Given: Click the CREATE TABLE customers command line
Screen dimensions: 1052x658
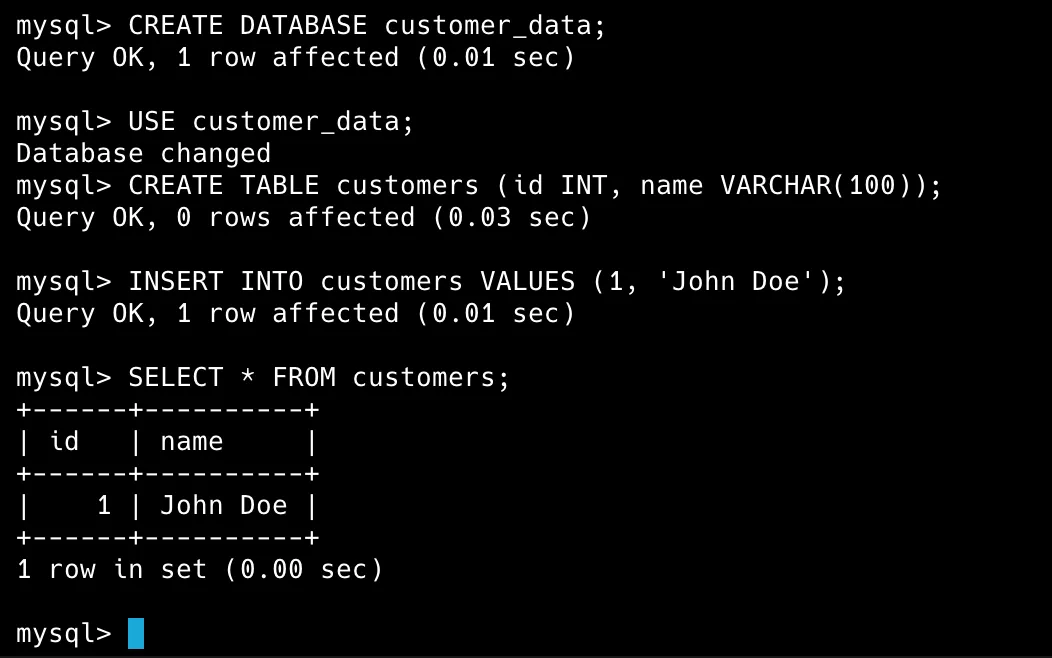Looking at the screenshot, I should click(x=479, y=186).
